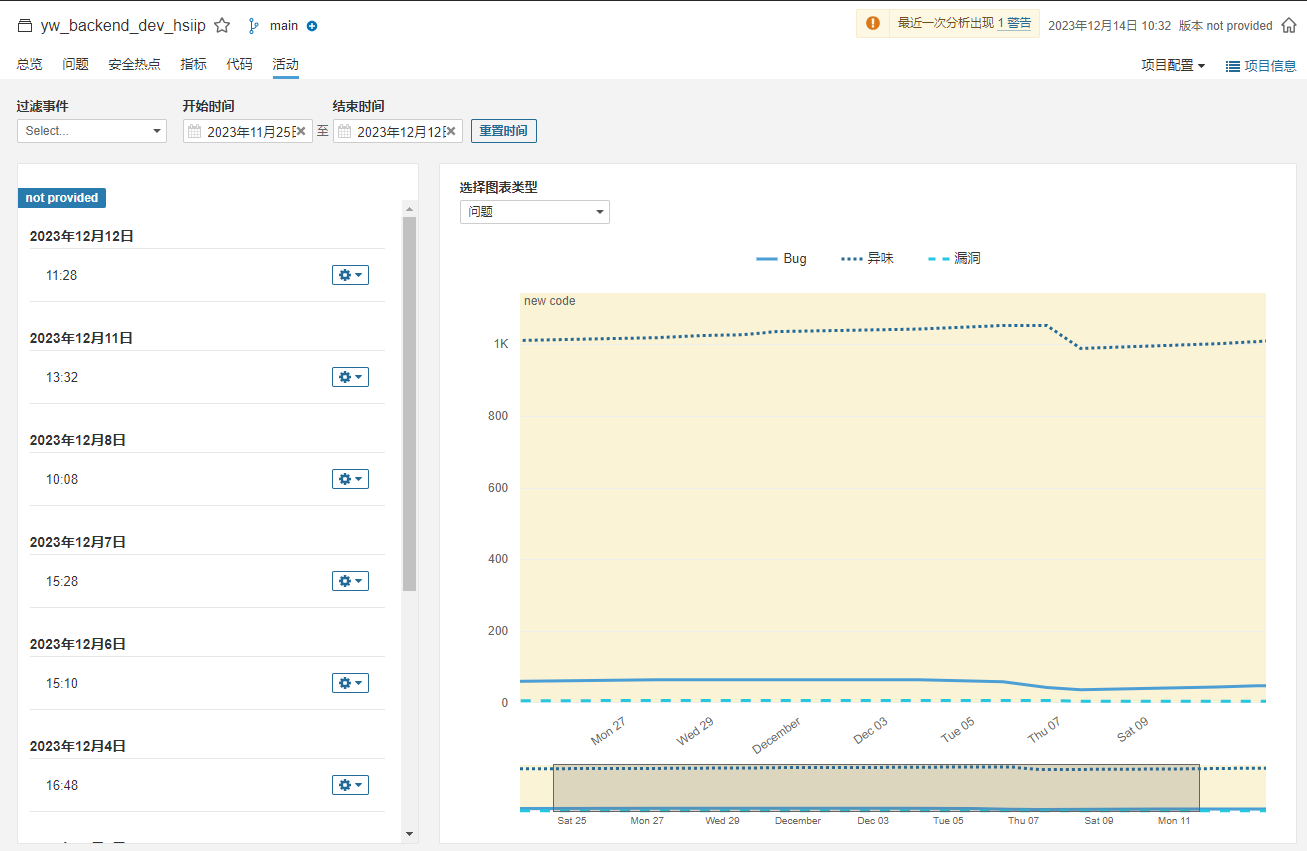The image size is (1307, 851).
Task: Click the main branch name
Action: 284,26
